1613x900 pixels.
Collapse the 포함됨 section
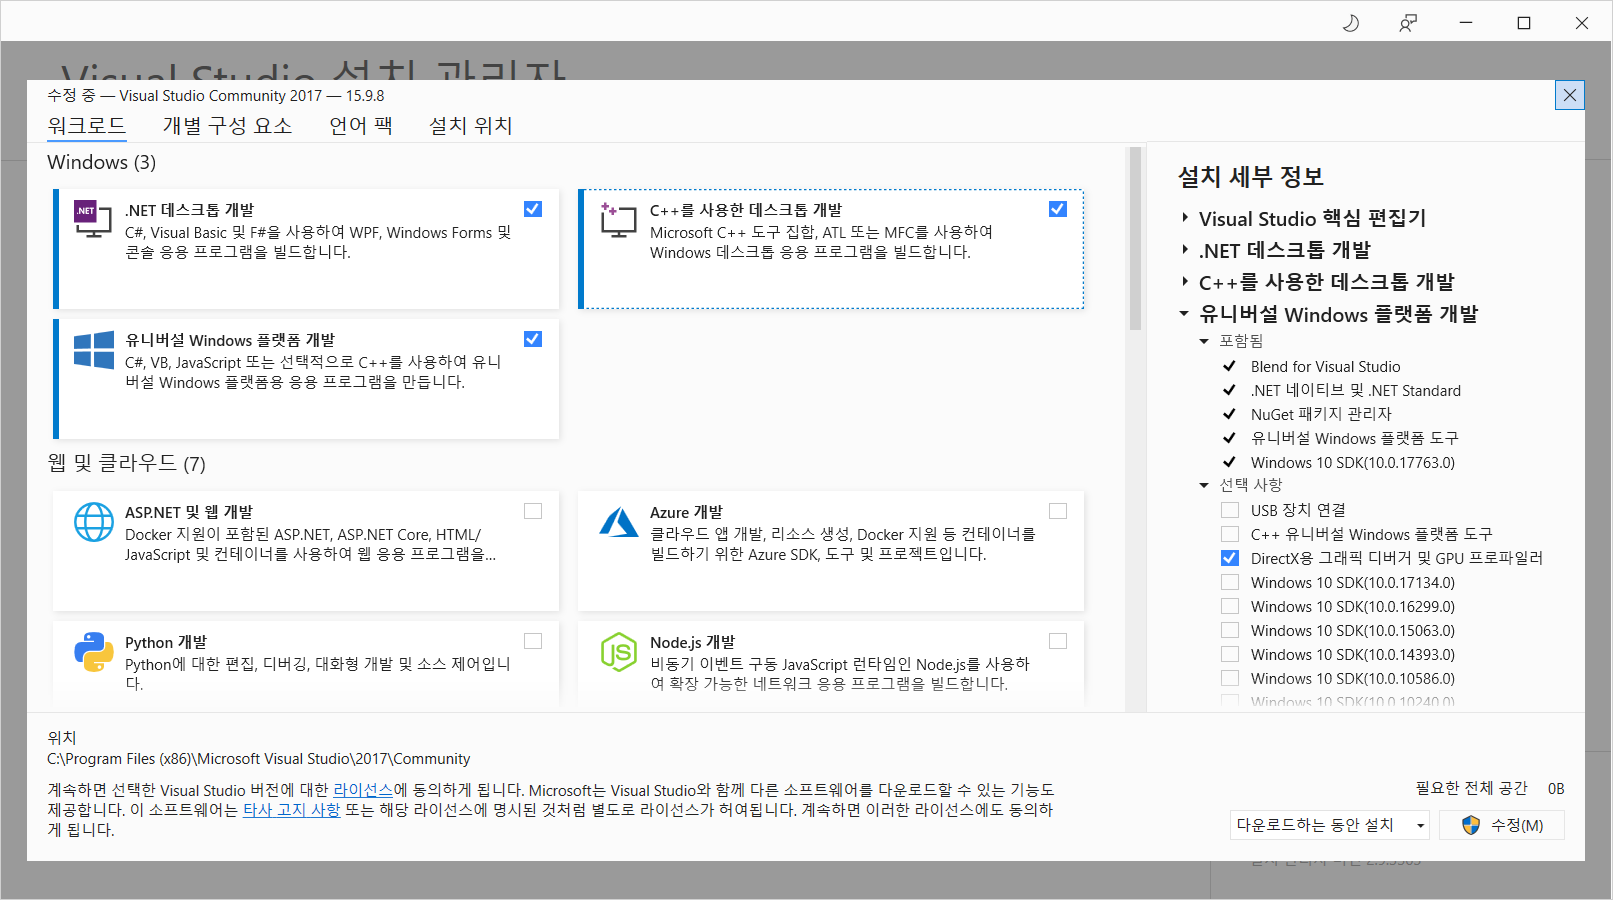pyautogui.click(x=1204, y=341)
